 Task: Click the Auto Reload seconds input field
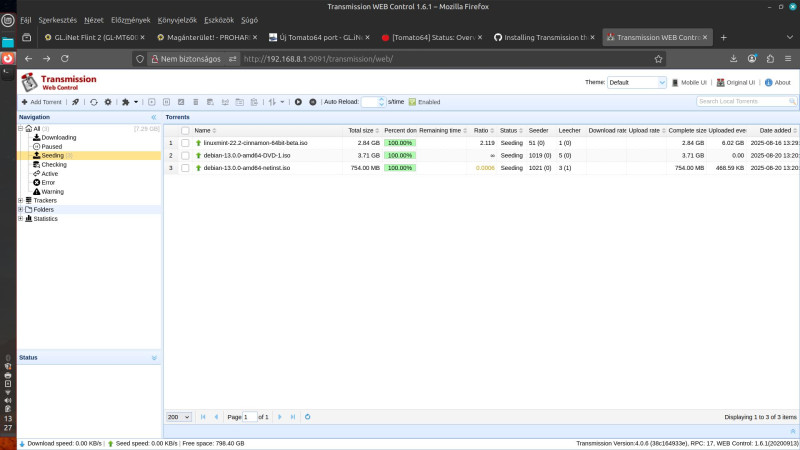[370, 102]
